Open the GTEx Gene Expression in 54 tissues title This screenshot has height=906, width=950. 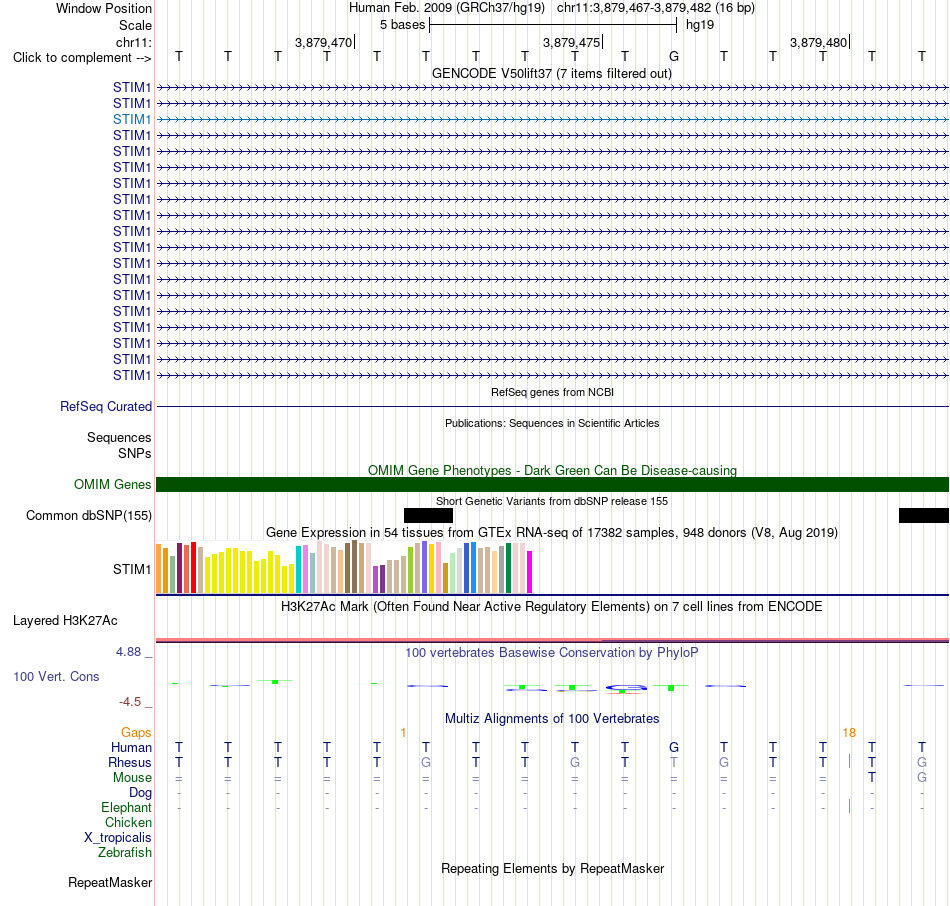(x=552, y=533)
